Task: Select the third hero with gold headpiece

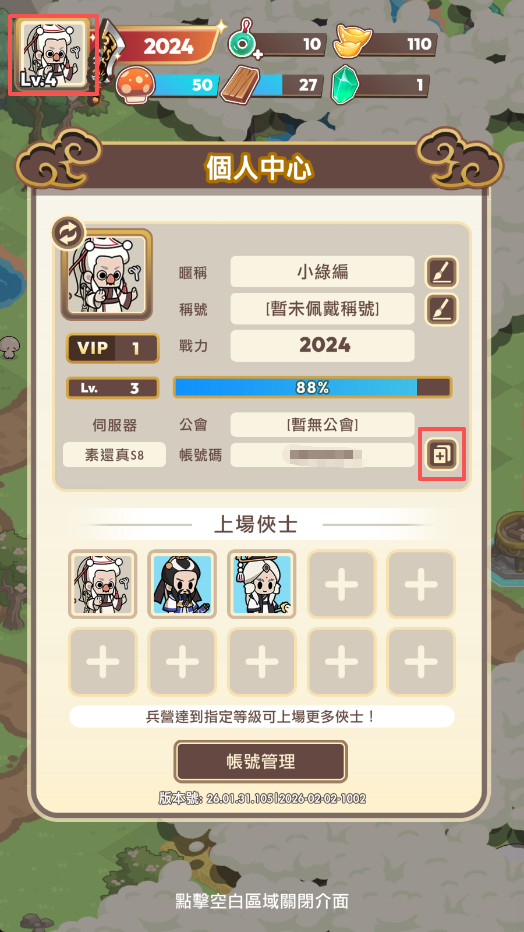Action: tap(262, 584)
